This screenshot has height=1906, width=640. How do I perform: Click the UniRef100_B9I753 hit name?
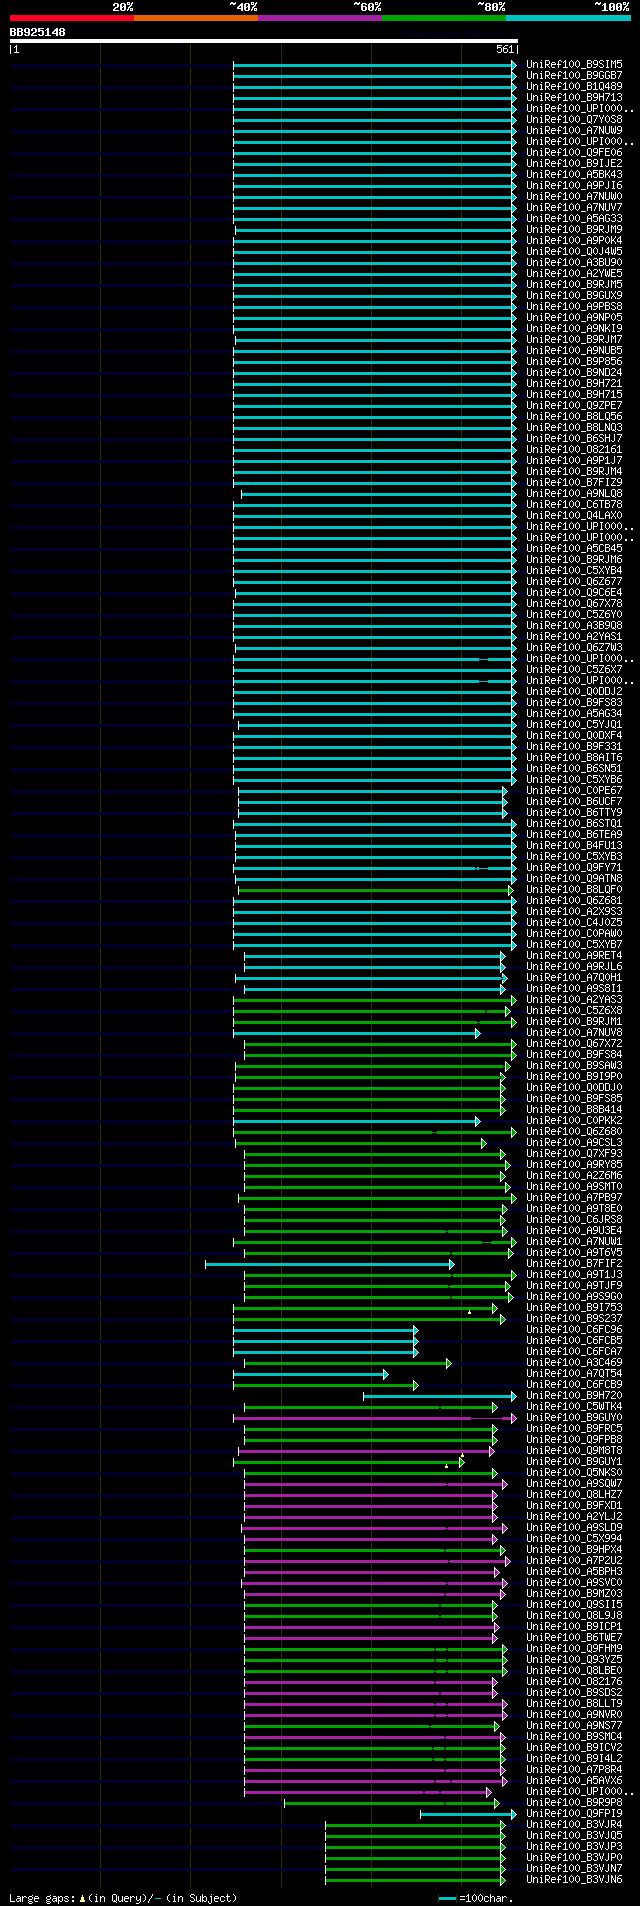click(x=574, y=1307)
